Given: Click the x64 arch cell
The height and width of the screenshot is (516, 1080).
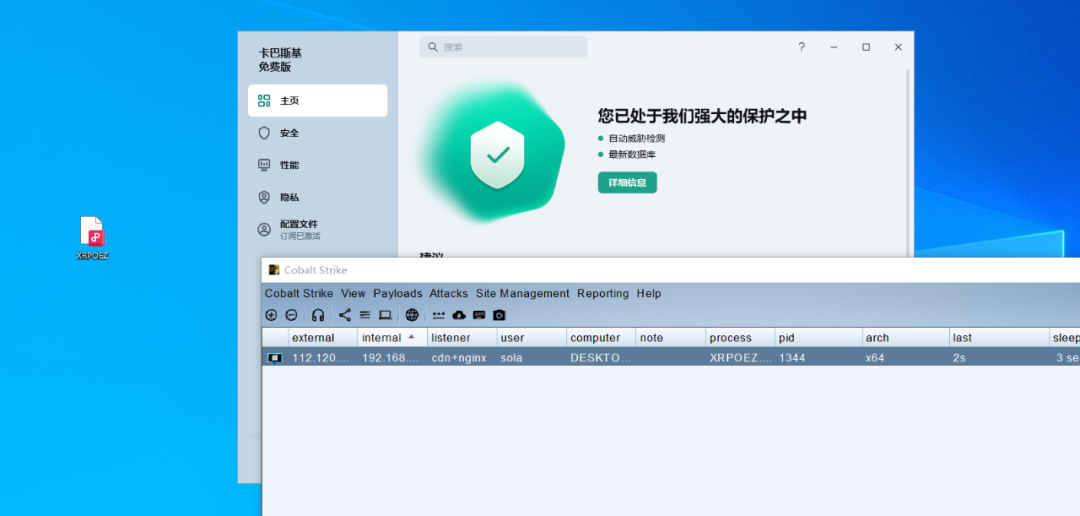Looking at the screenshot, I should (906, 358).
